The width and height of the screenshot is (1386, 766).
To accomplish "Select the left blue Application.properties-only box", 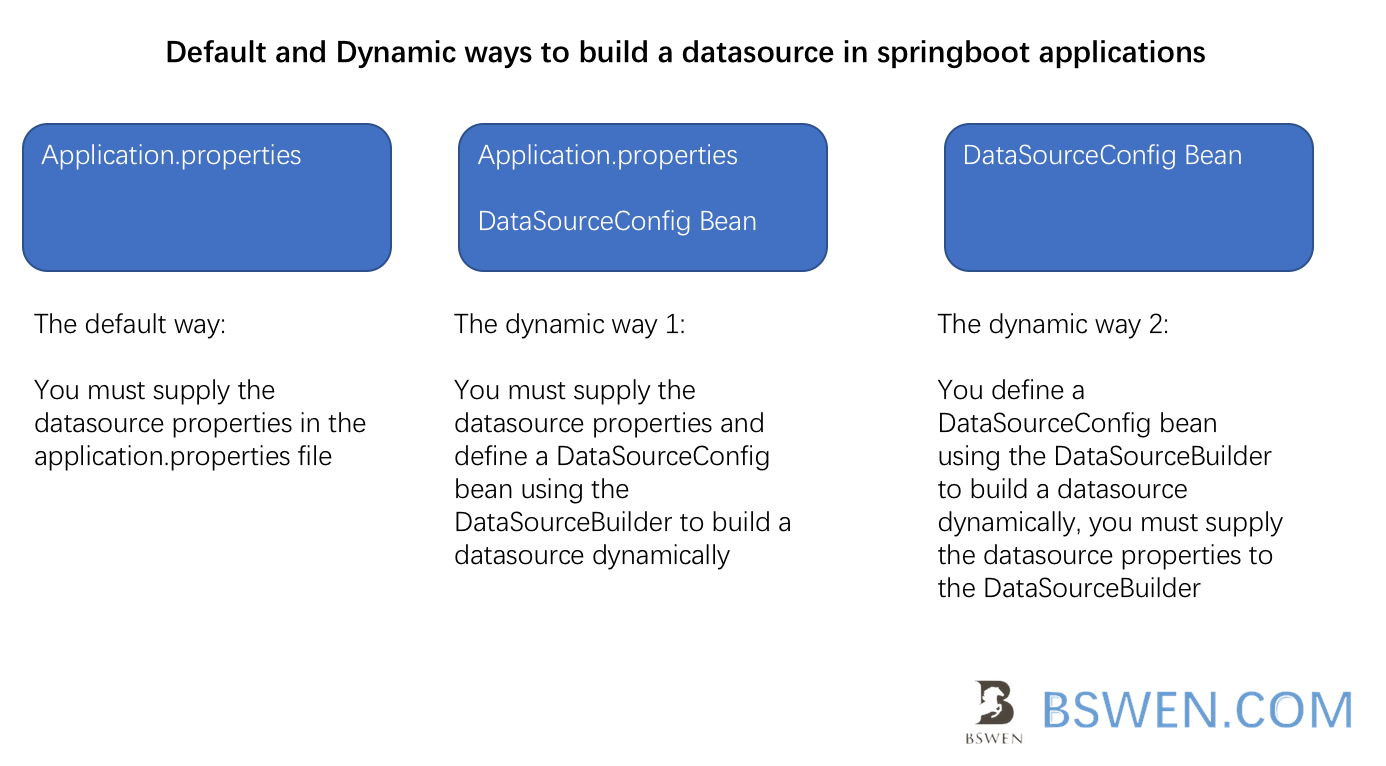I will (x=207, y=197).
